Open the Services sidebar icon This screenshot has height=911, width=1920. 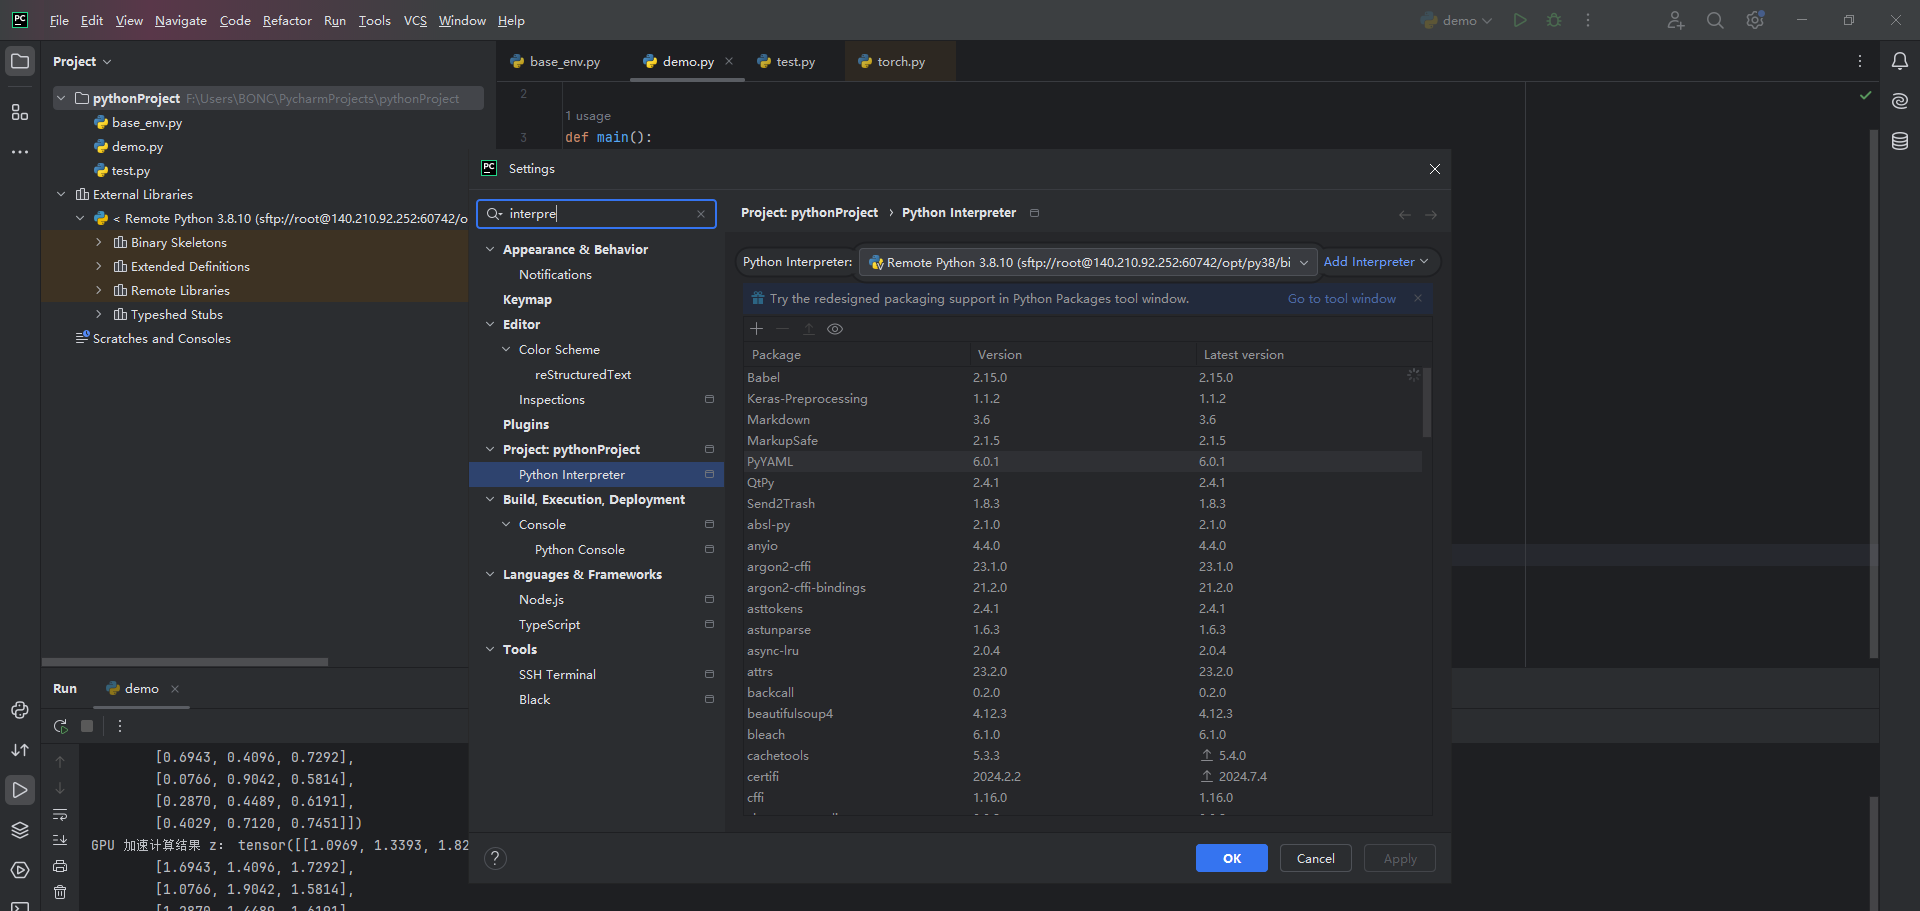[20, 870]
